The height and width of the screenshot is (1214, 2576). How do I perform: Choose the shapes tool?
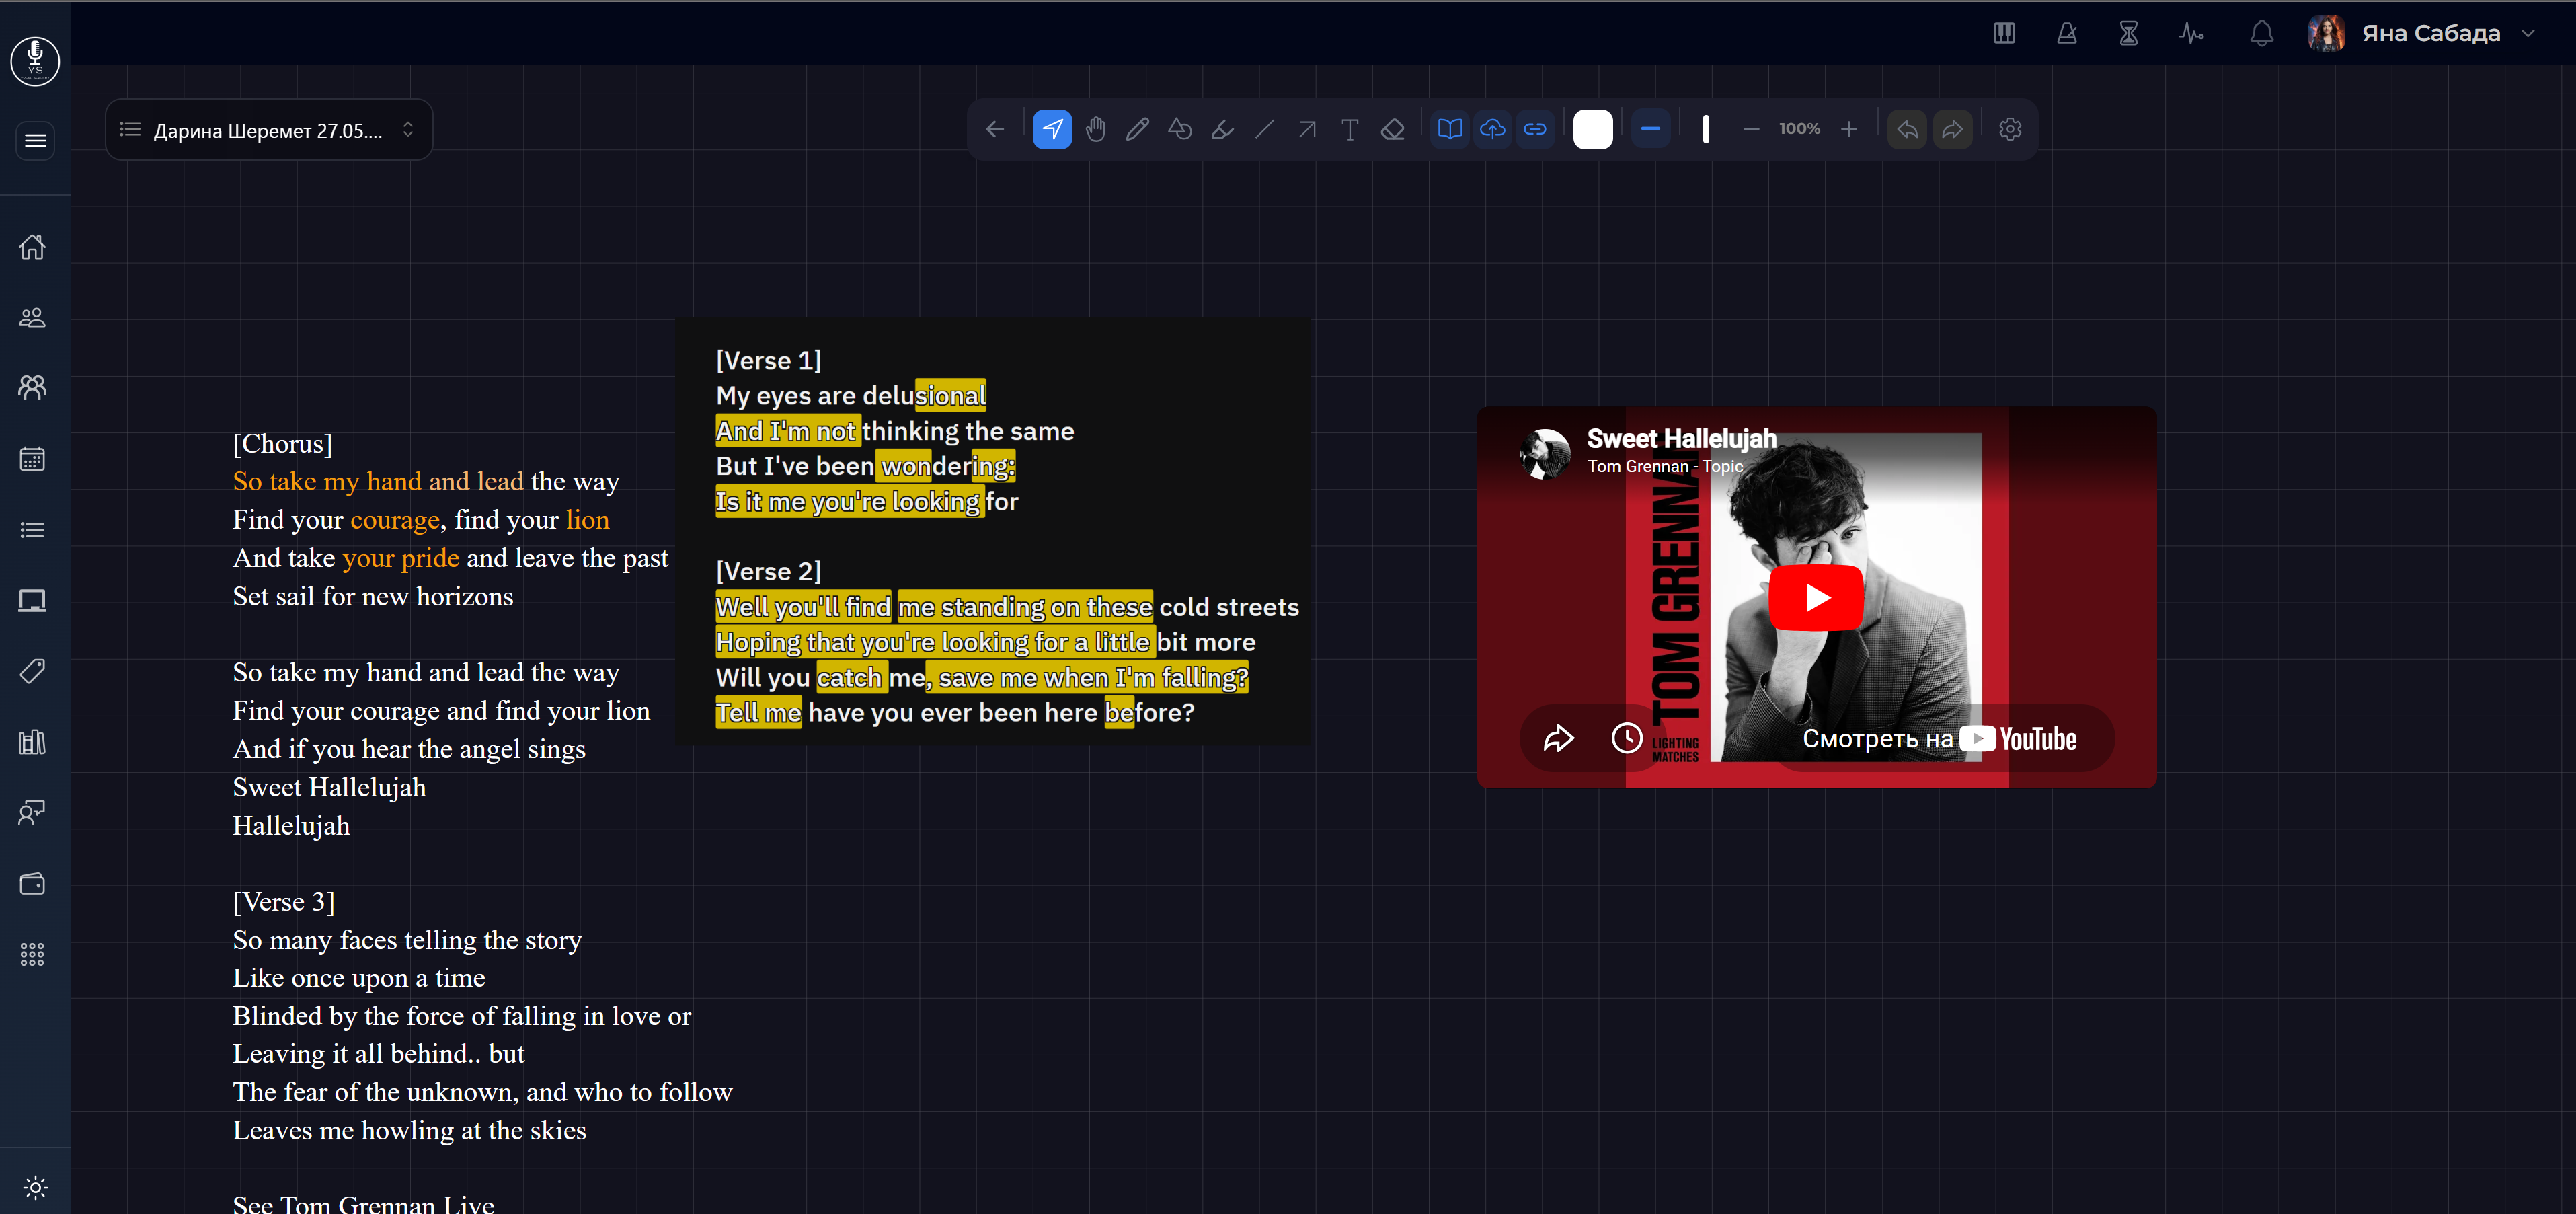1180,129
